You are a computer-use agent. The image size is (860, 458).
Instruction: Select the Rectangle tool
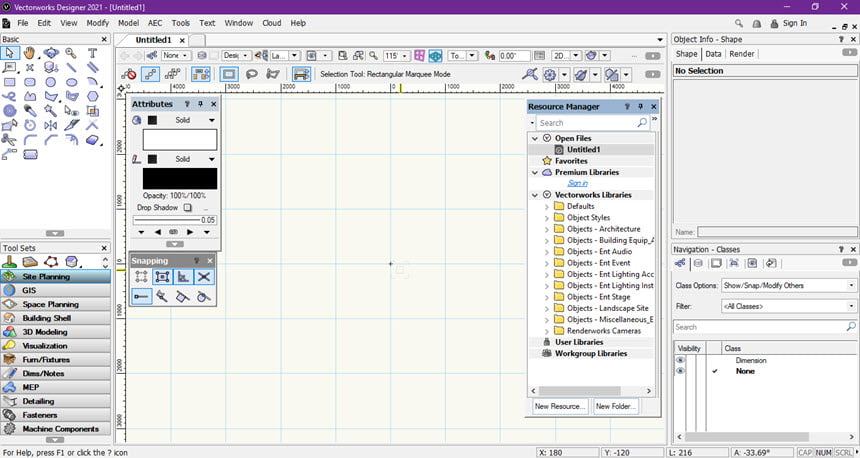coord(9,82)
